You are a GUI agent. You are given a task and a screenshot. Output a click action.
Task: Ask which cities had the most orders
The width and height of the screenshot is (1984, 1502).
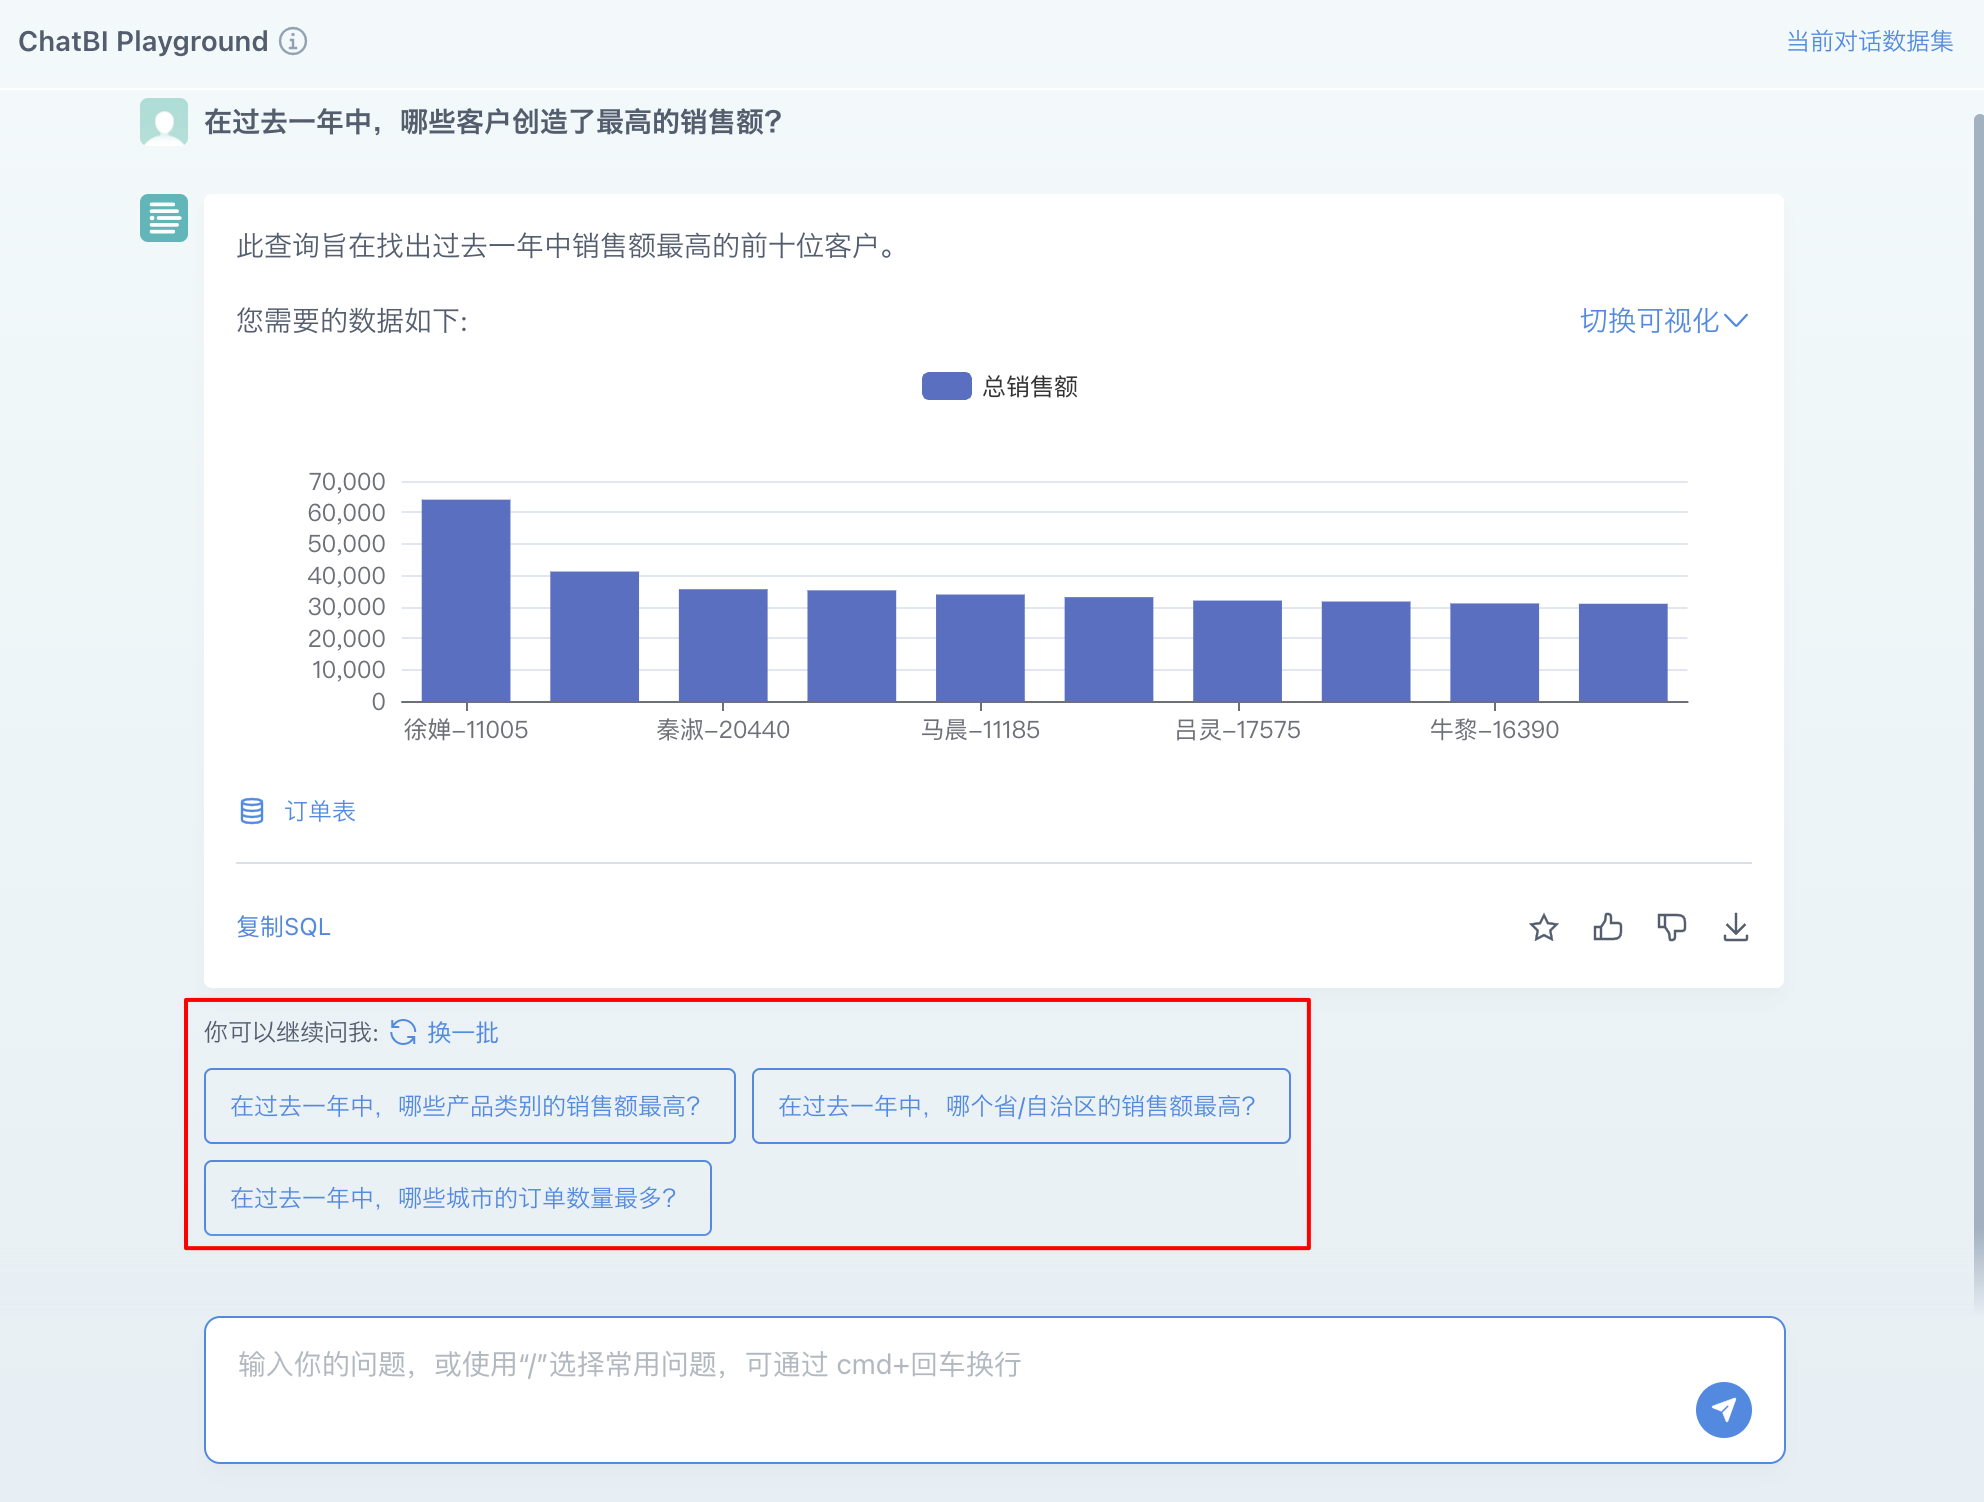click(x=458, y=1198)
